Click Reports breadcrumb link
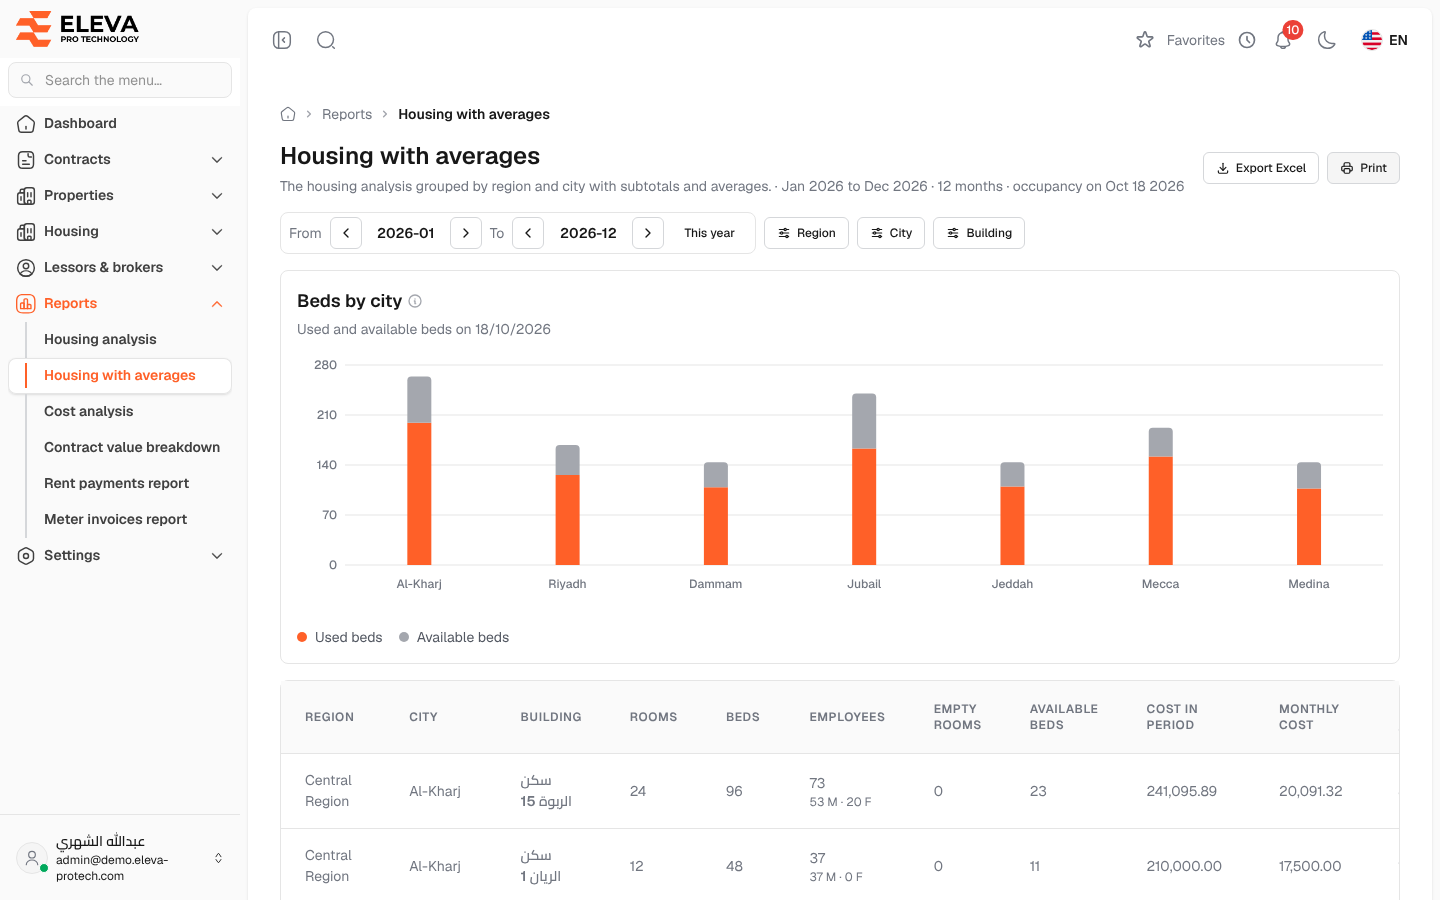The image size is (1440, 900). click(x=347, y=114)
